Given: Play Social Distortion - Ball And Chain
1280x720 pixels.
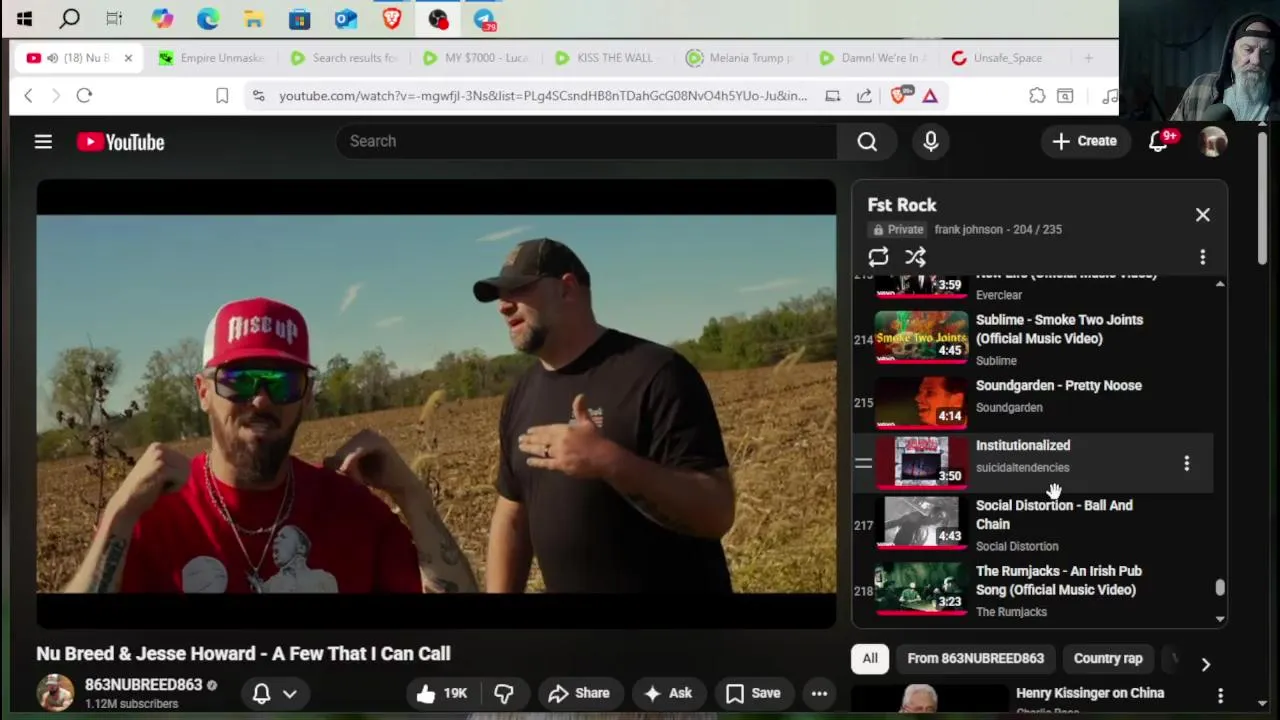Looking at the screenshot, I should tap(1054, 514).
